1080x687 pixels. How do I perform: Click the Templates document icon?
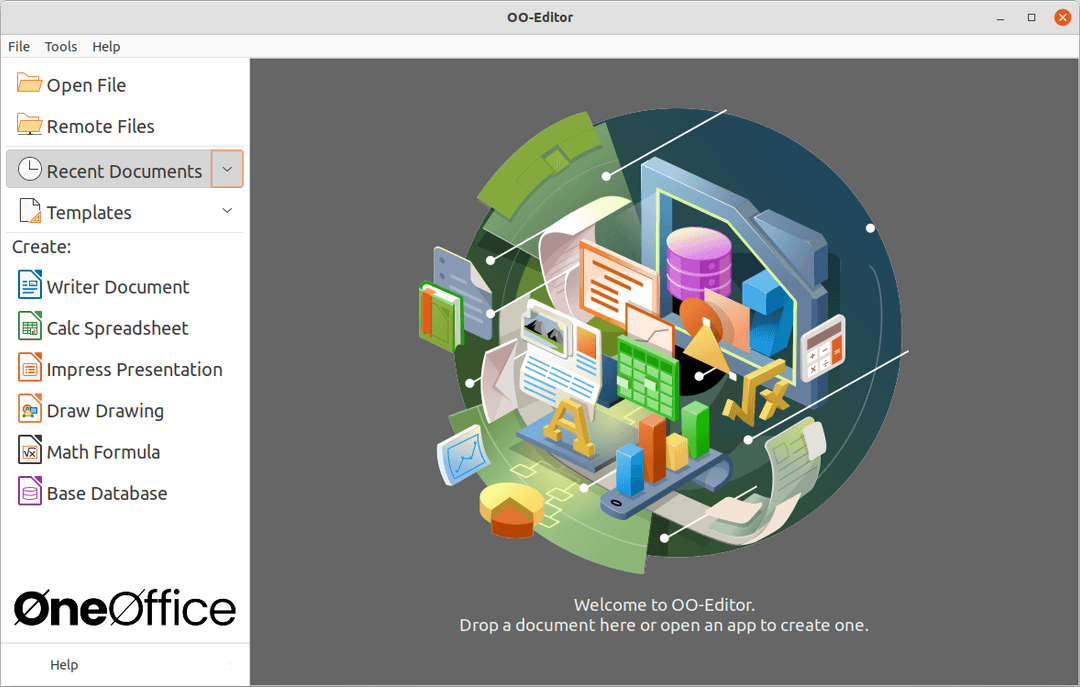point(30,211)
